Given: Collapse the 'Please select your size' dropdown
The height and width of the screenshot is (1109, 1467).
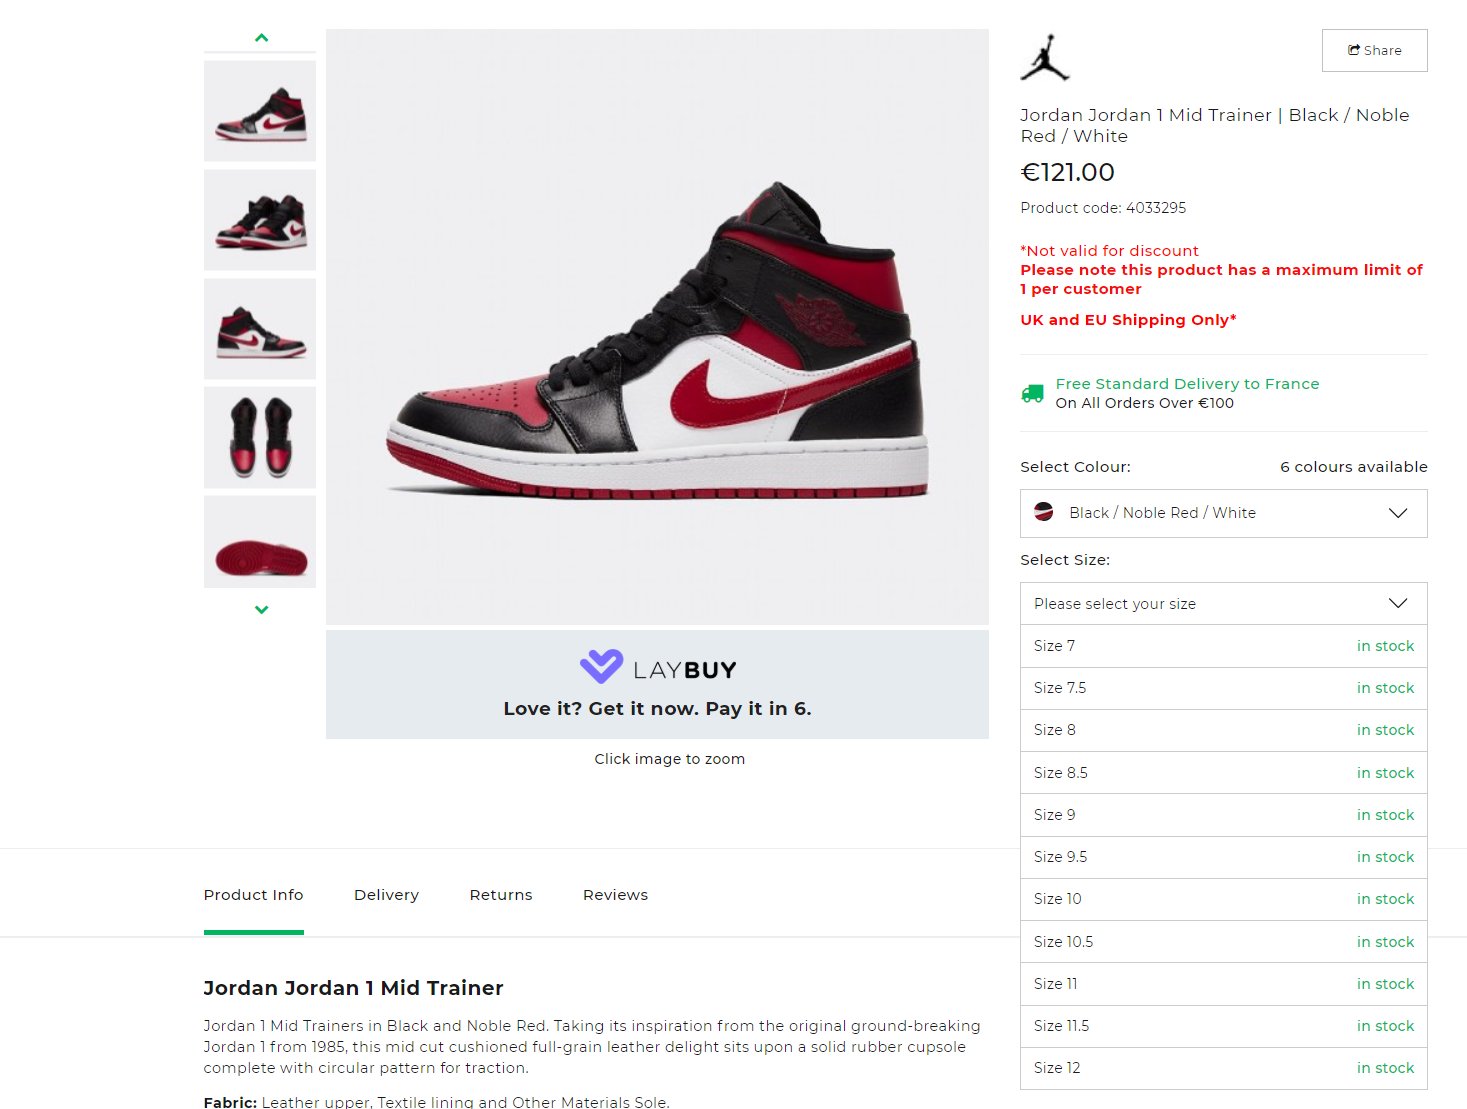Looking at the screenshot, I should click(x=1223, y=604).
